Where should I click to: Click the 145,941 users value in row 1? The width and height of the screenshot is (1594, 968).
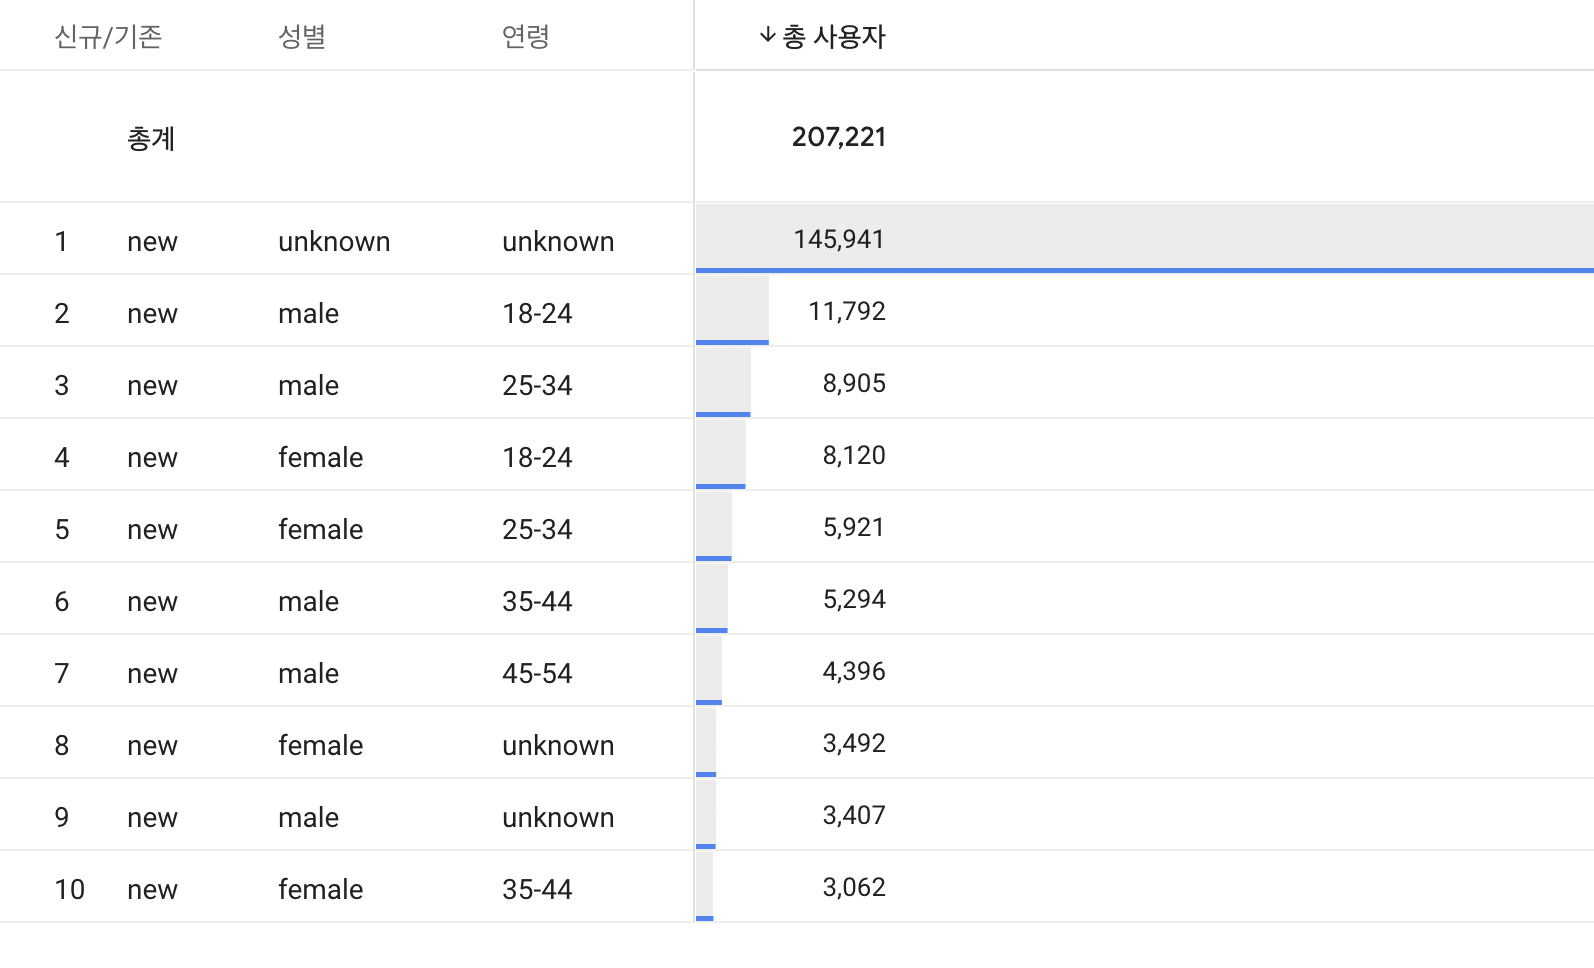(x=838, y=239)
